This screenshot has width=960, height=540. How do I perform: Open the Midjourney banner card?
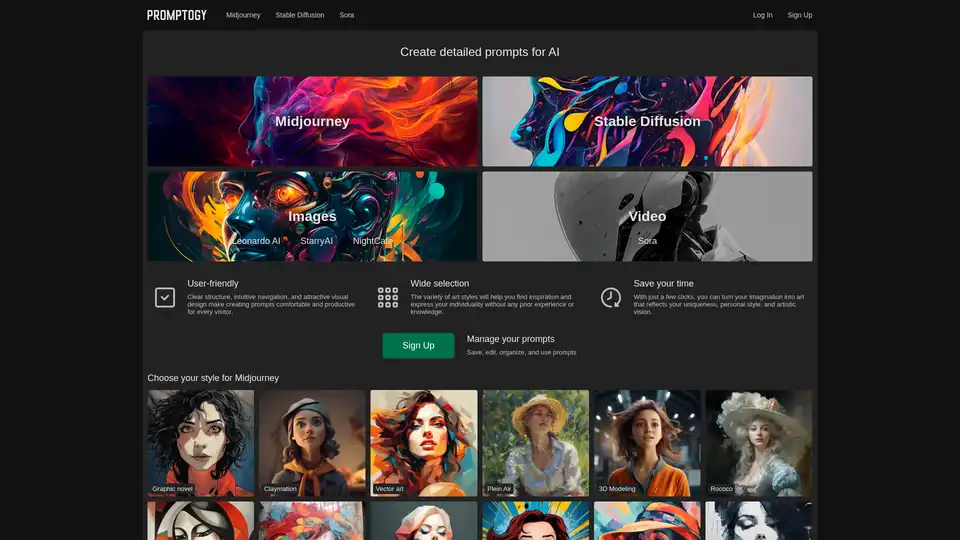(312, 121)
